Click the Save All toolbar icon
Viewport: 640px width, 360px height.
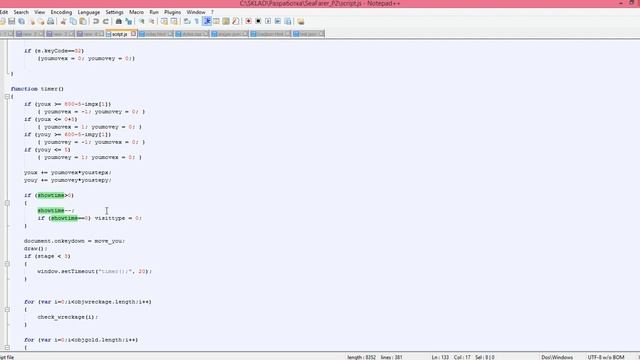22,21
